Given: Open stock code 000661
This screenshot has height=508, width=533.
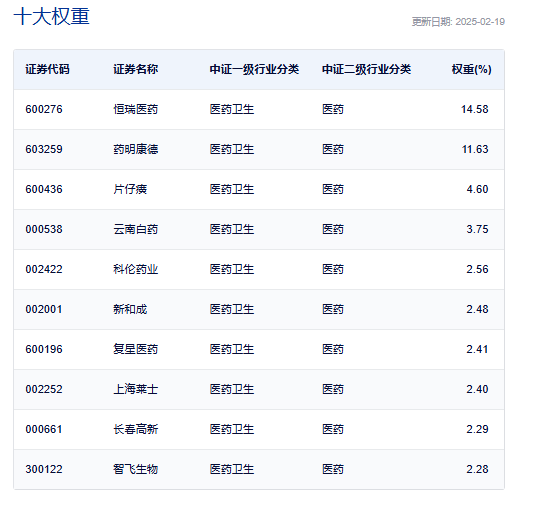Looking at the screenshot, I should click(x=44, y=429).
